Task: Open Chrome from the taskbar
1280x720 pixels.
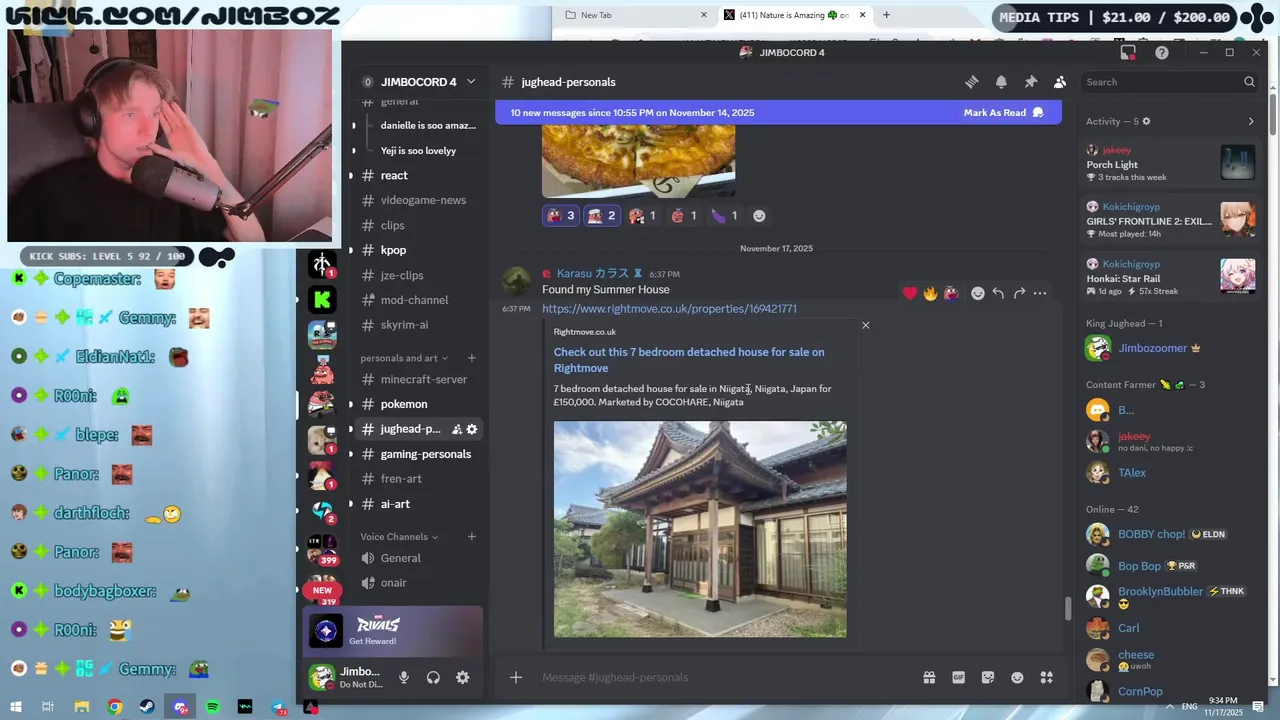Action: (x=115, y=707)
